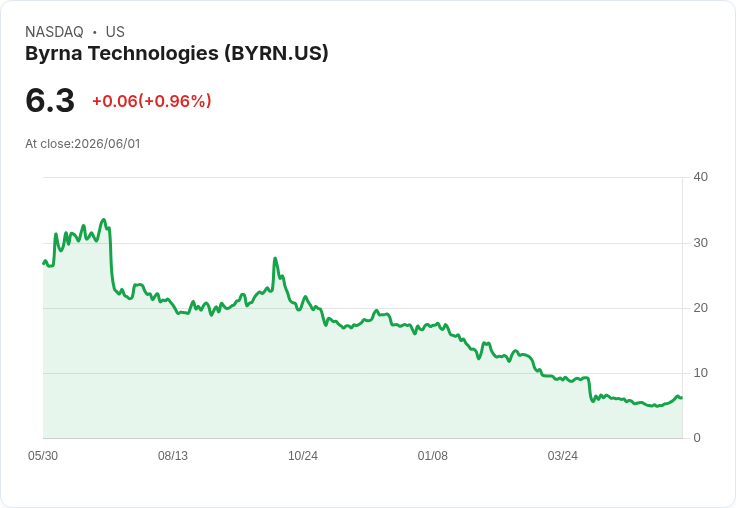This screenshot has width=736, height=508.
Task: Click the At close:2026/06/01 date text
Action: tap(83, 144)
